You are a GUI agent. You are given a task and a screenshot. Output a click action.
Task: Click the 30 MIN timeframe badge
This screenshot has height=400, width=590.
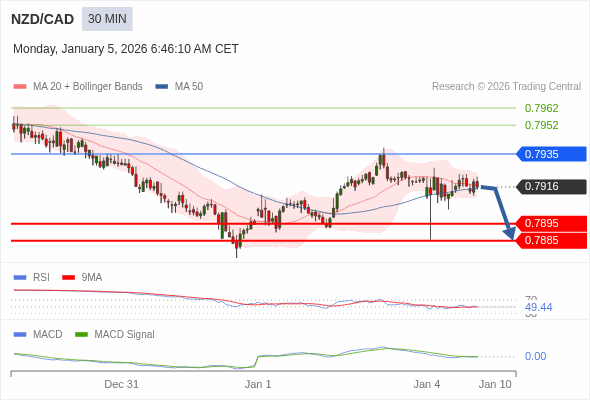107,19
